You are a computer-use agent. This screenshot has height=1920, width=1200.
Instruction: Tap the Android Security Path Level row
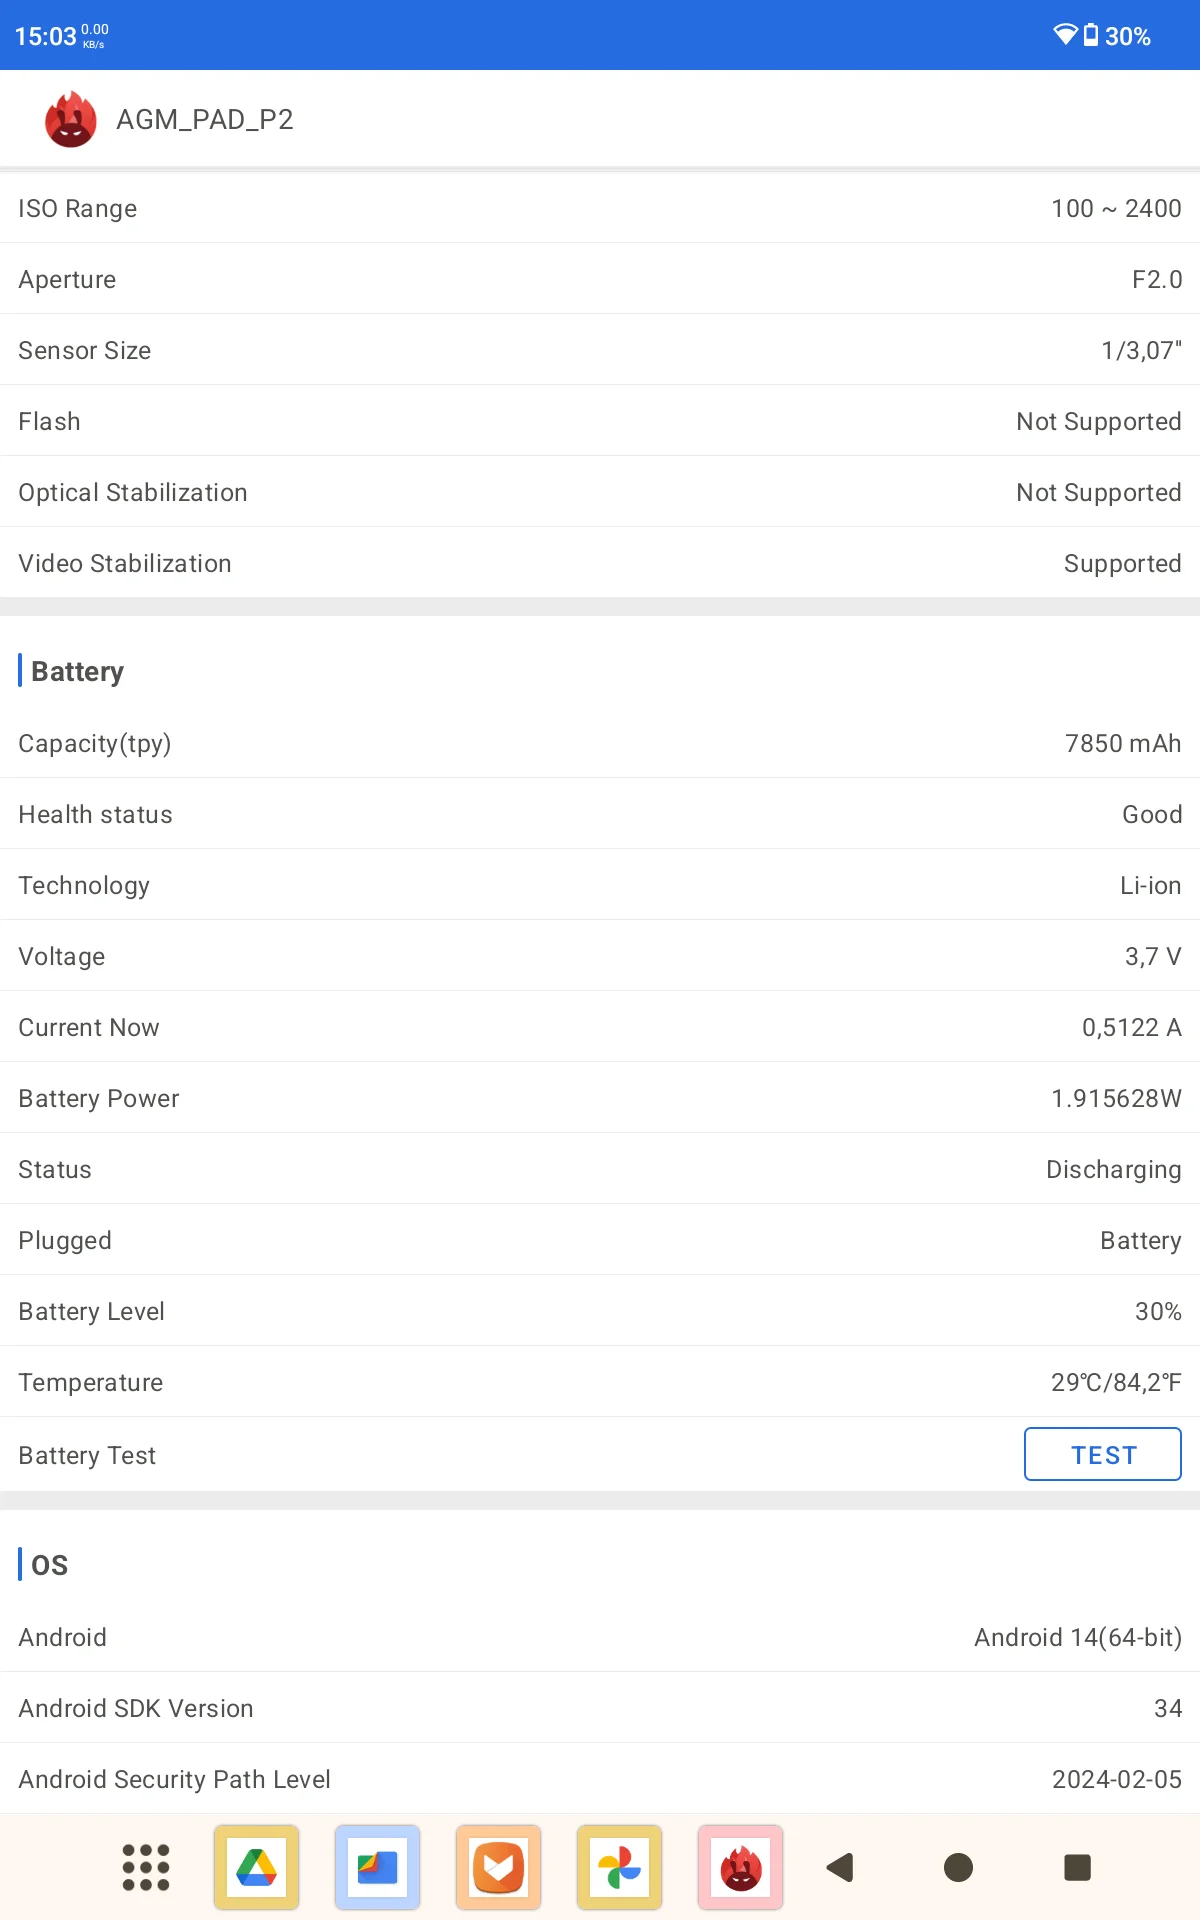pyautogui.click(x=600, y=1779)
